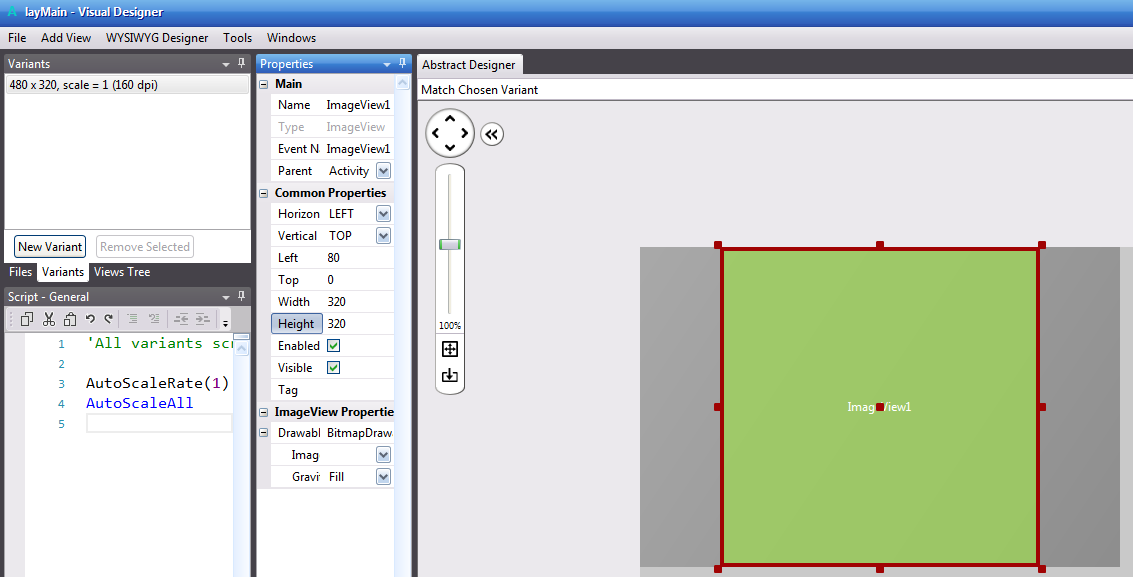Pin the Properties panel
This screenshot has height=577, width=1133.
coord(402,64)
